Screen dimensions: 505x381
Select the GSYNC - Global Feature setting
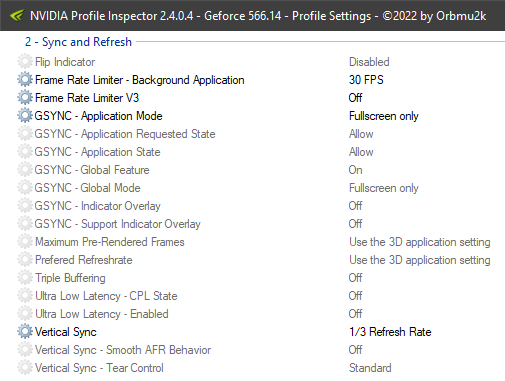tap(92, 170)
